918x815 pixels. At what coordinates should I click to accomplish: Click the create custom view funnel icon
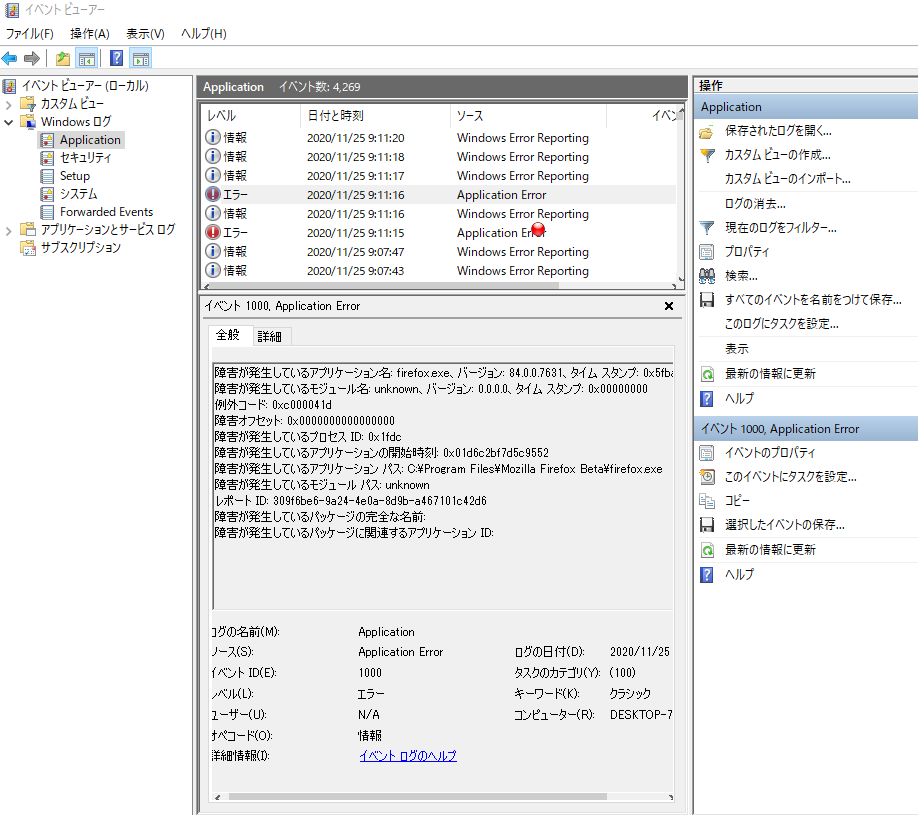pos(707,155)
